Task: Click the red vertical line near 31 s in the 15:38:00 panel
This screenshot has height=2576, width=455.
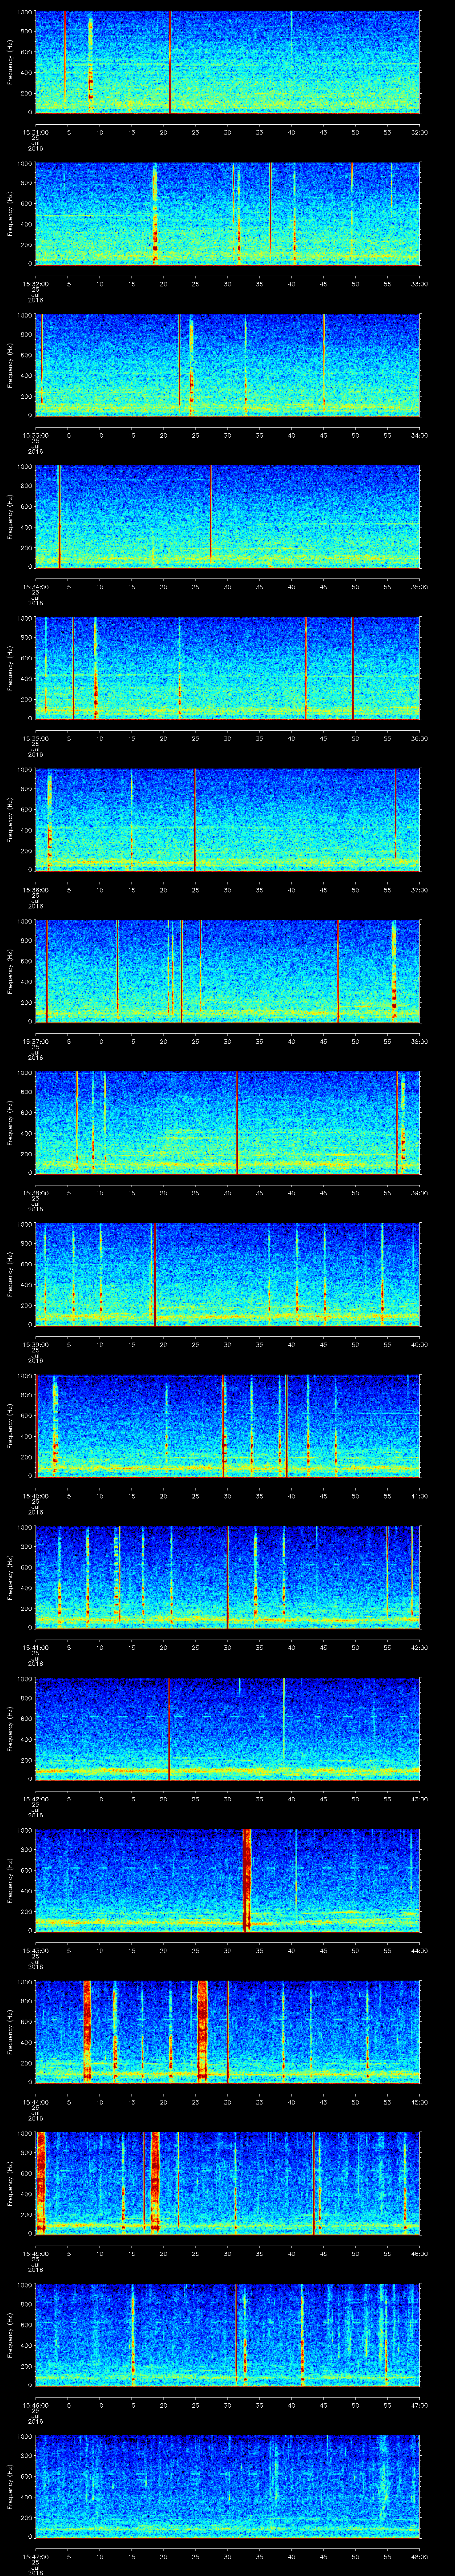Action: click(237, 1123)
